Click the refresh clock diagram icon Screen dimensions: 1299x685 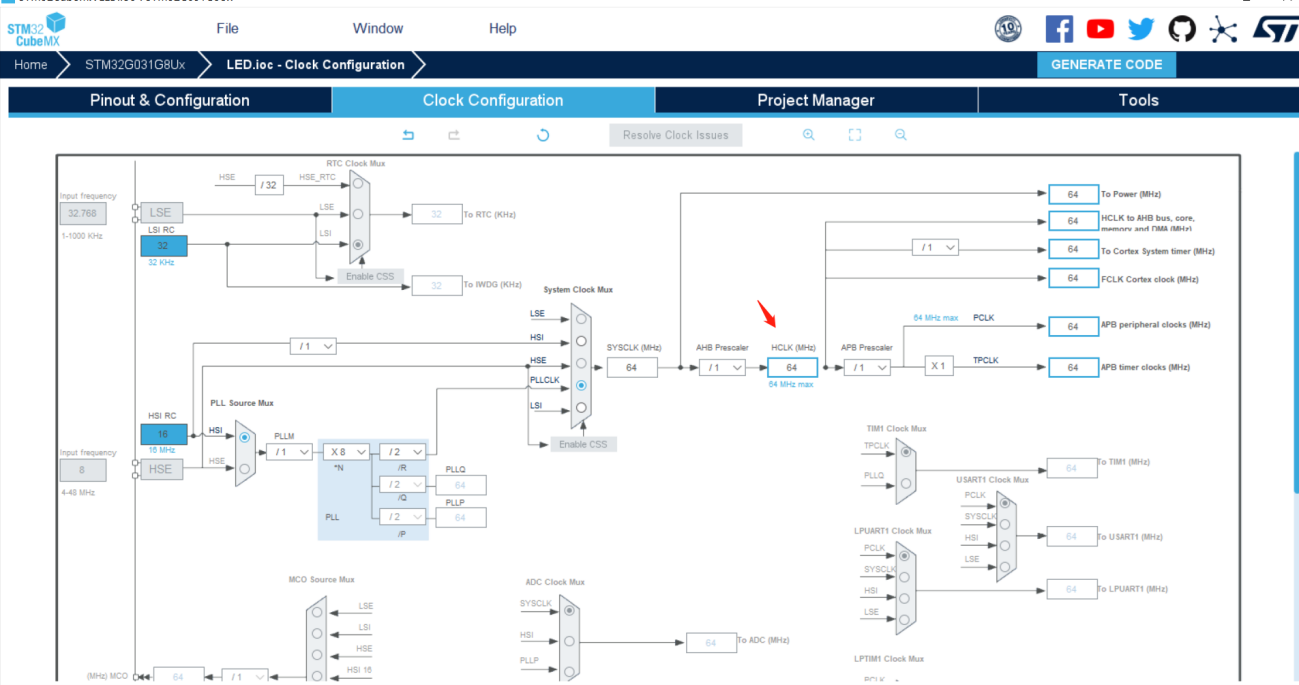coord(543,135)
